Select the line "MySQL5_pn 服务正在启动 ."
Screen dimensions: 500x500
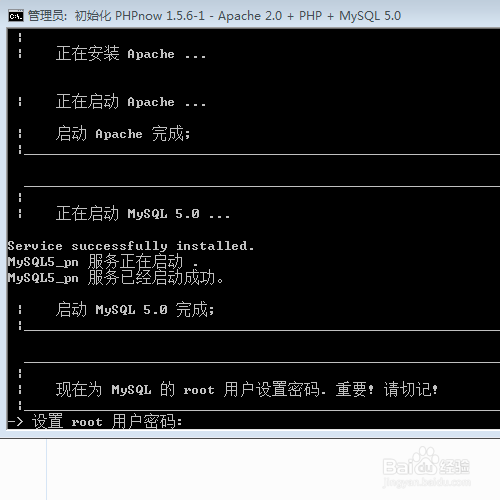[x=103, y=262]
